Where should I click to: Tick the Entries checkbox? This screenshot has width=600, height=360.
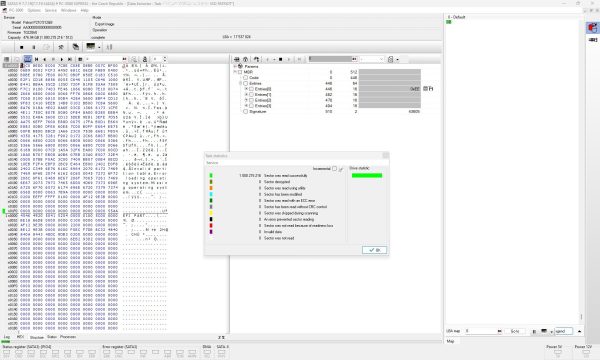246,83
